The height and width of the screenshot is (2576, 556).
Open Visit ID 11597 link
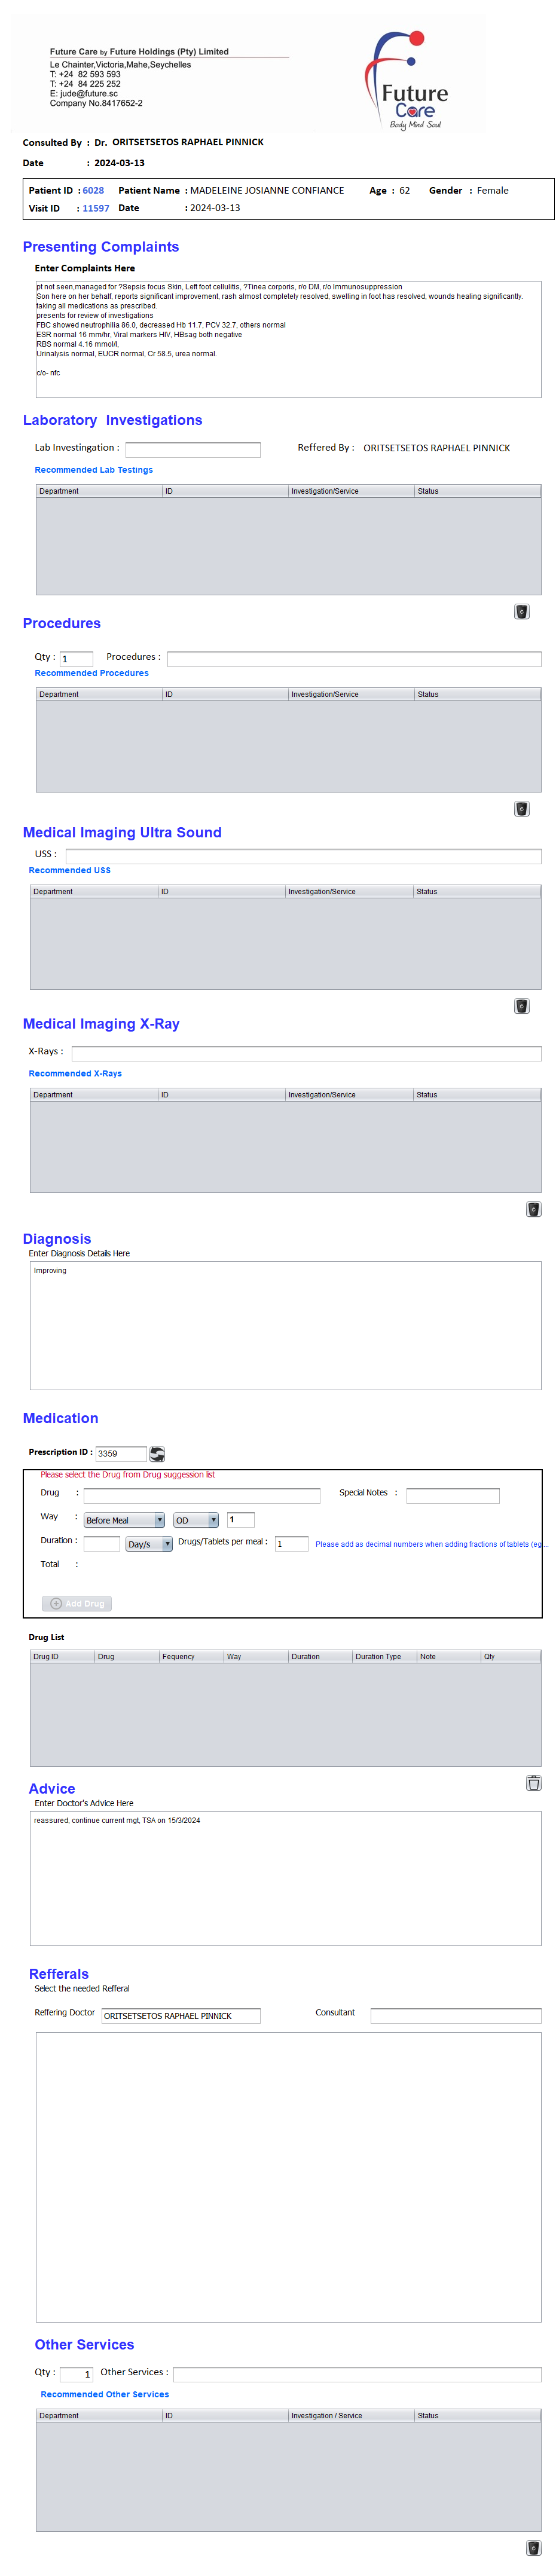96,208
